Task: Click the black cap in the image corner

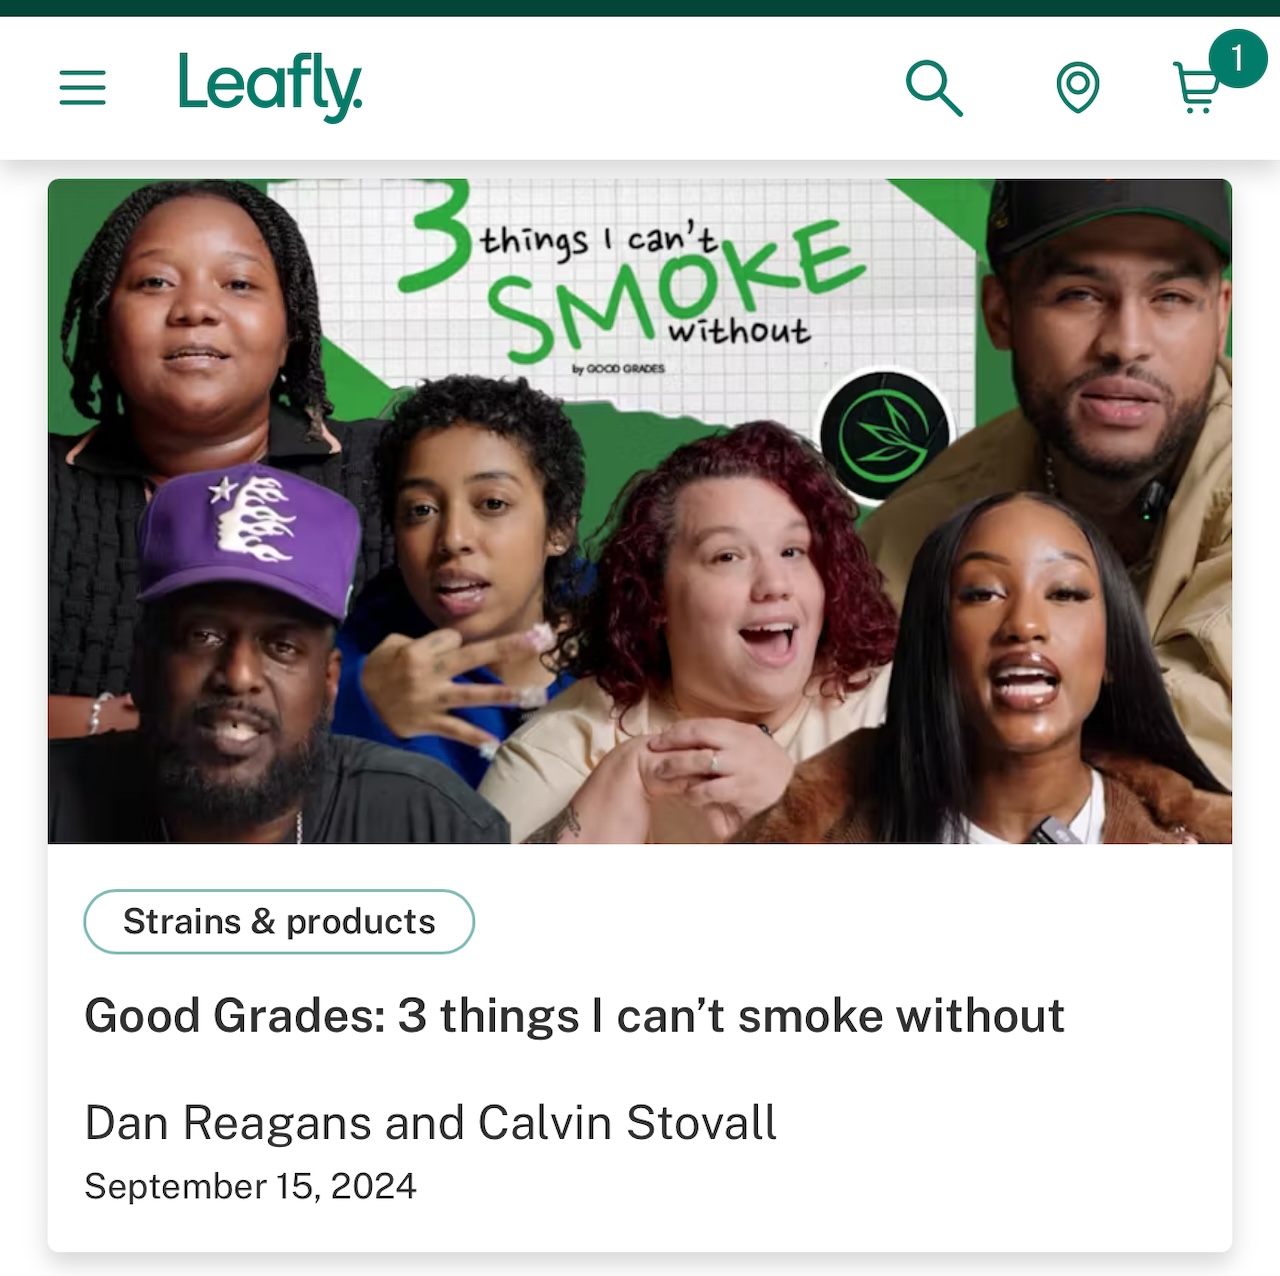Action: coord(1108,215)
